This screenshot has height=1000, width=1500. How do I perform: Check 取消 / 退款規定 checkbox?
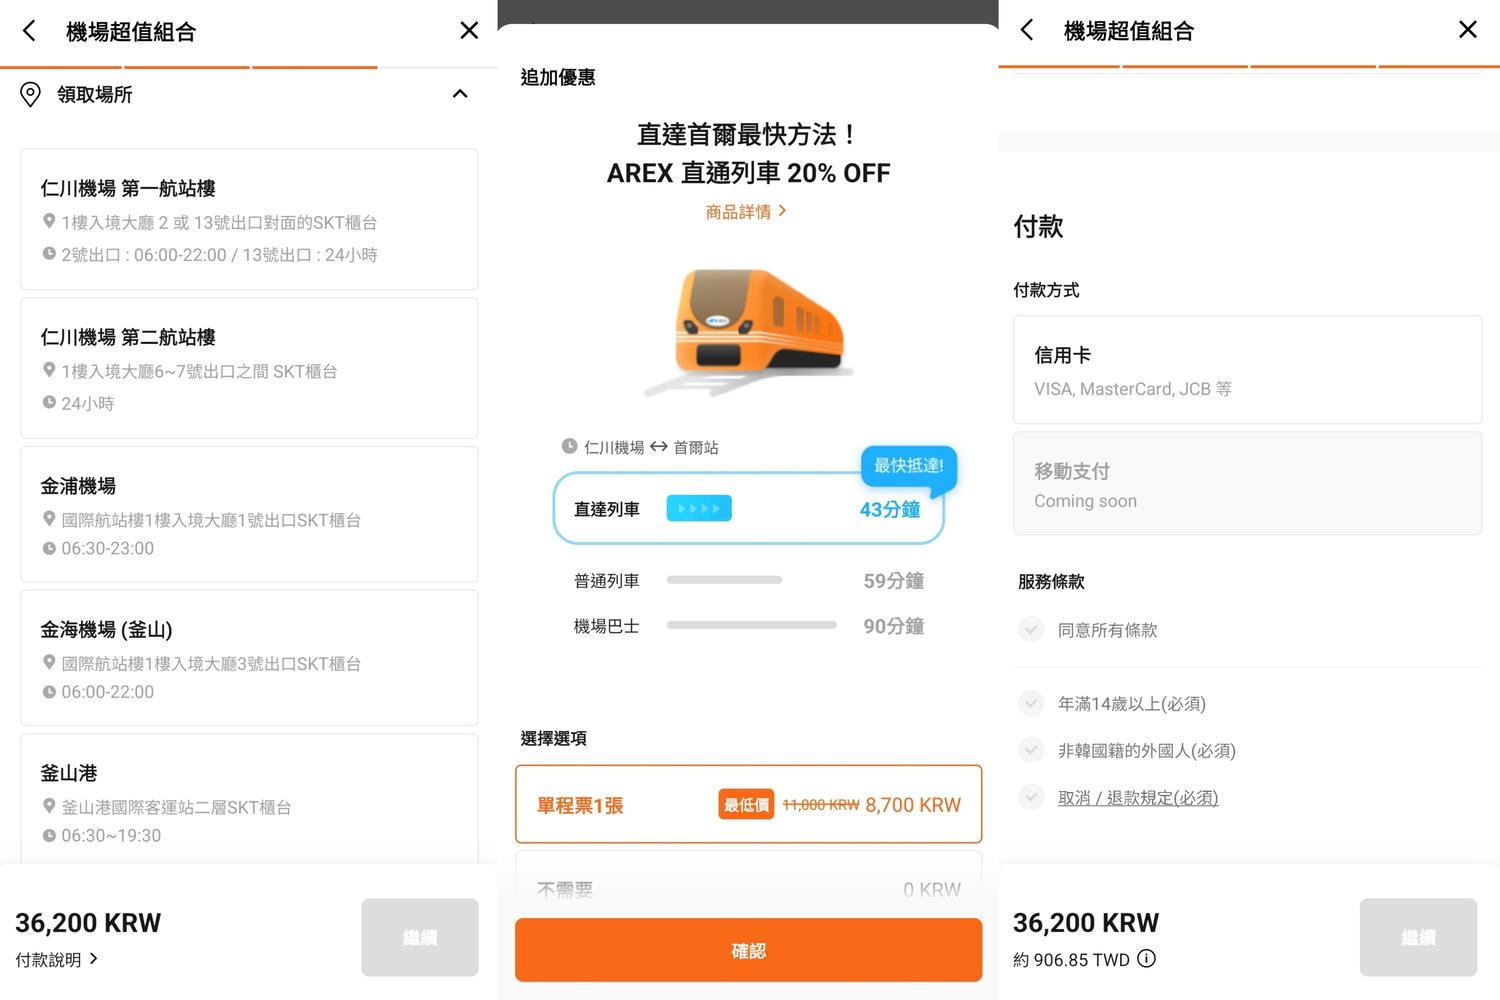[1031, 797]
